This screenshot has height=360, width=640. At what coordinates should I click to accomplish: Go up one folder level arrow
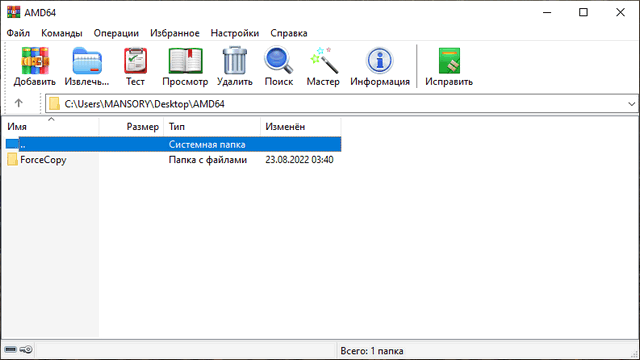(x=18, y=103)
